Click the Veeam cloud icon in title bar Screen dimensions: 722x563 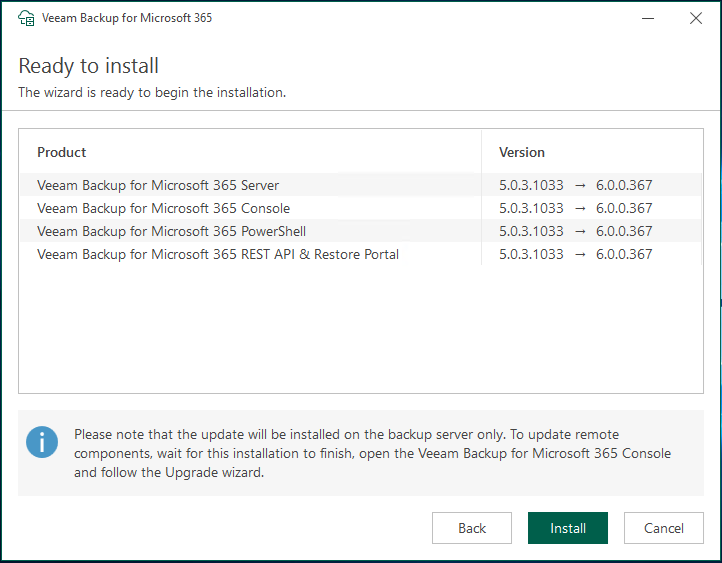tap(26, 18)
